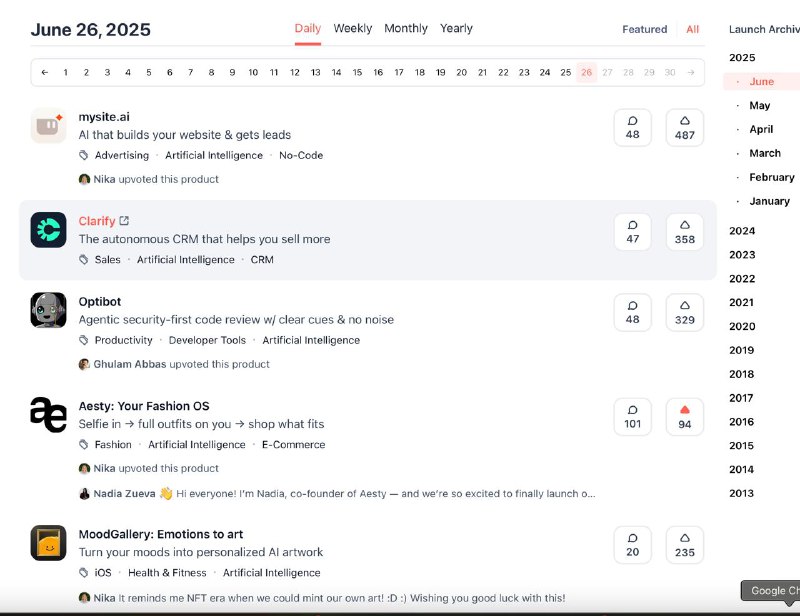800x616 pixels.
Task: Expand 2013 in Launch Archive
Action: pyautogui.click(x=742, y=494)
